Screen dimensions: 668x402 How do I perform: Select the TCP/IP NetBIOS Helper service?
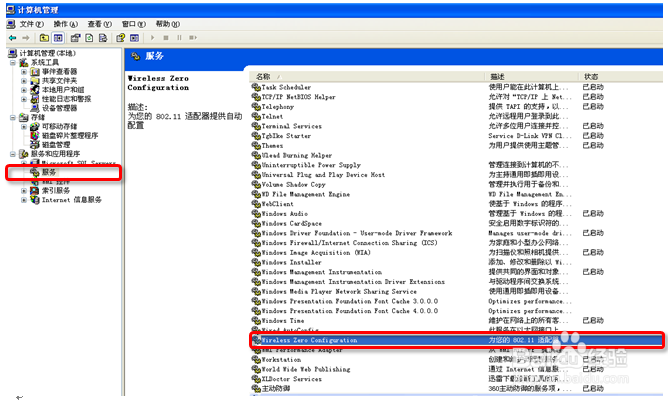click(x=298, y=97)
